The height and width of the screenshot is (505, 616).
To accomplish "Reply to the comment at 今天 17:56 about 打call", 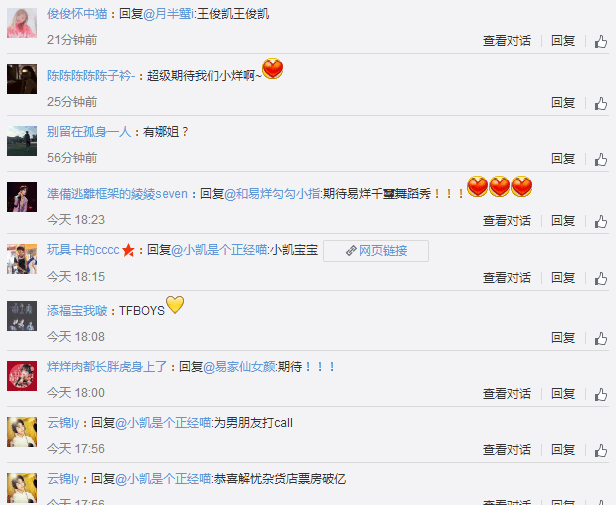I will click(x=563, y=450).
